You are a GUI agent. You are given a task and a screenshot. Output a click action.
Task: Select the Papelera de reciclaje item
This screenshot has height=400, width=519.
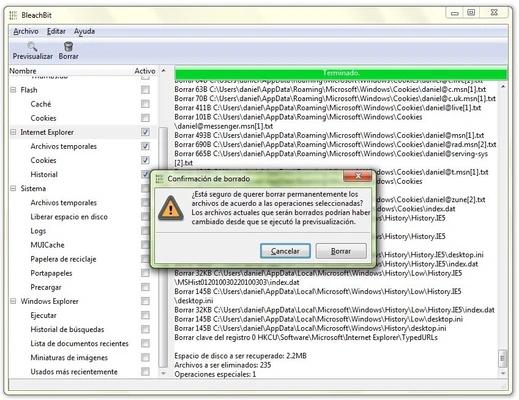pos(63,259)
